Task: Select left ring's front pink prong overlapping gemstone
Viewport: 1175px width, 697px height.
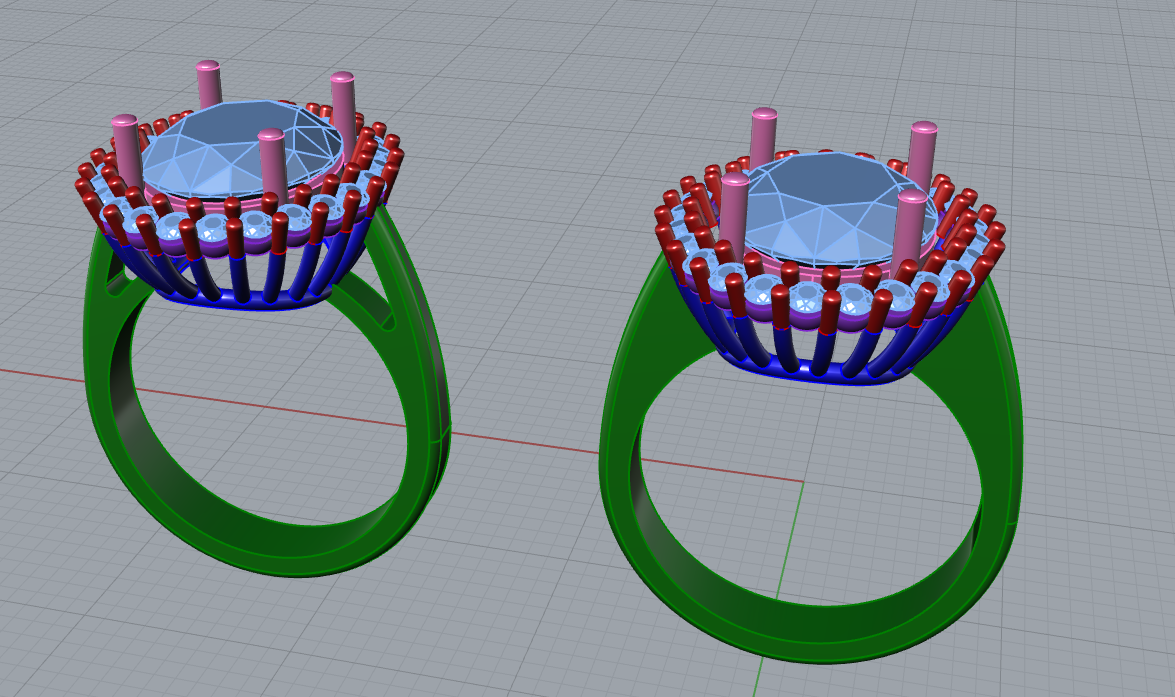Action: (271, 163)
